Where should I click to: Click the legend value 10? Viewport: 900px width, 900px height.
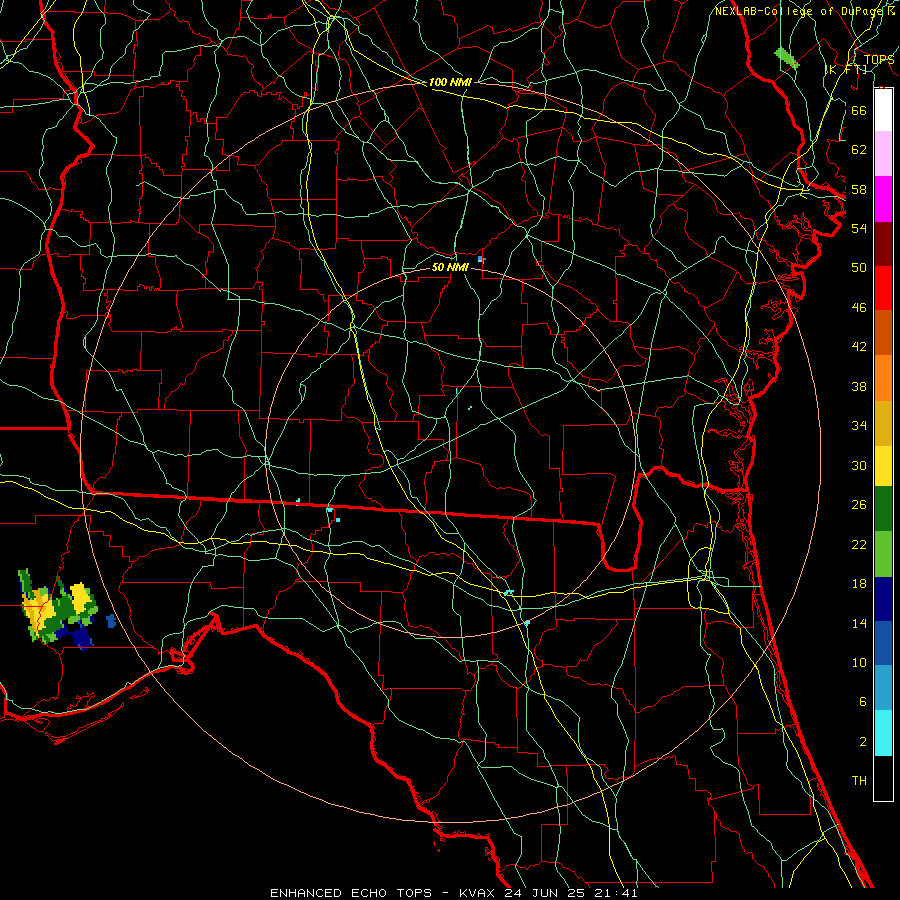coord(859,662)
